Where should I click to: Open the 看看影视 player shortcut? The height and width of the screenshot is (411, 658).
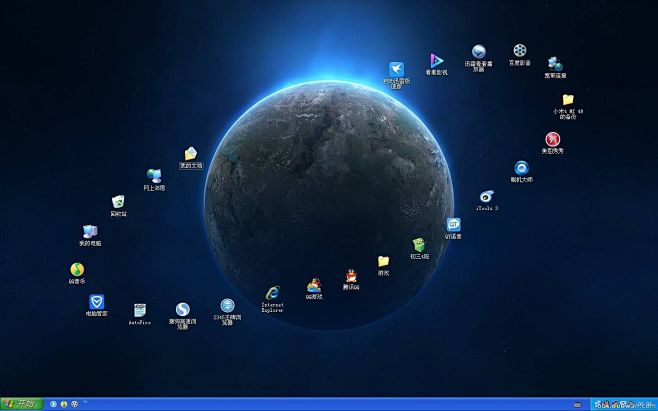click(436, 61)
